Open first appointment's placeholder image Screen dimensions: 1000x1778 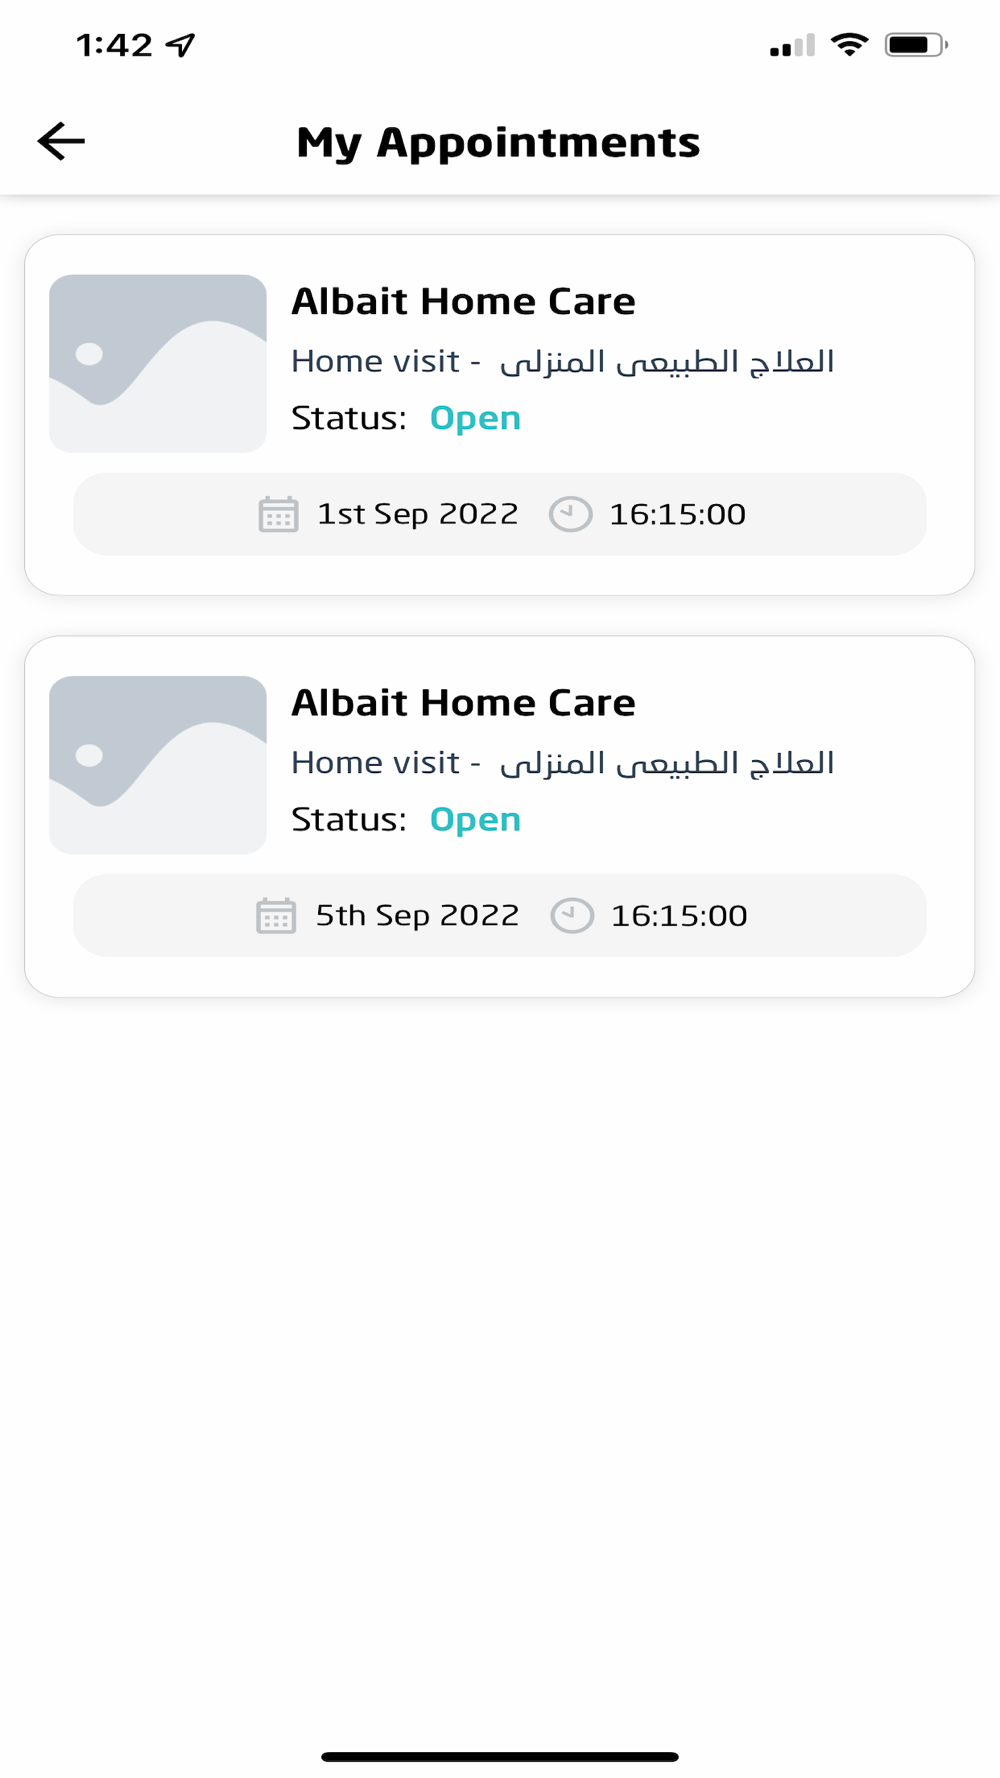click(158, 363)
